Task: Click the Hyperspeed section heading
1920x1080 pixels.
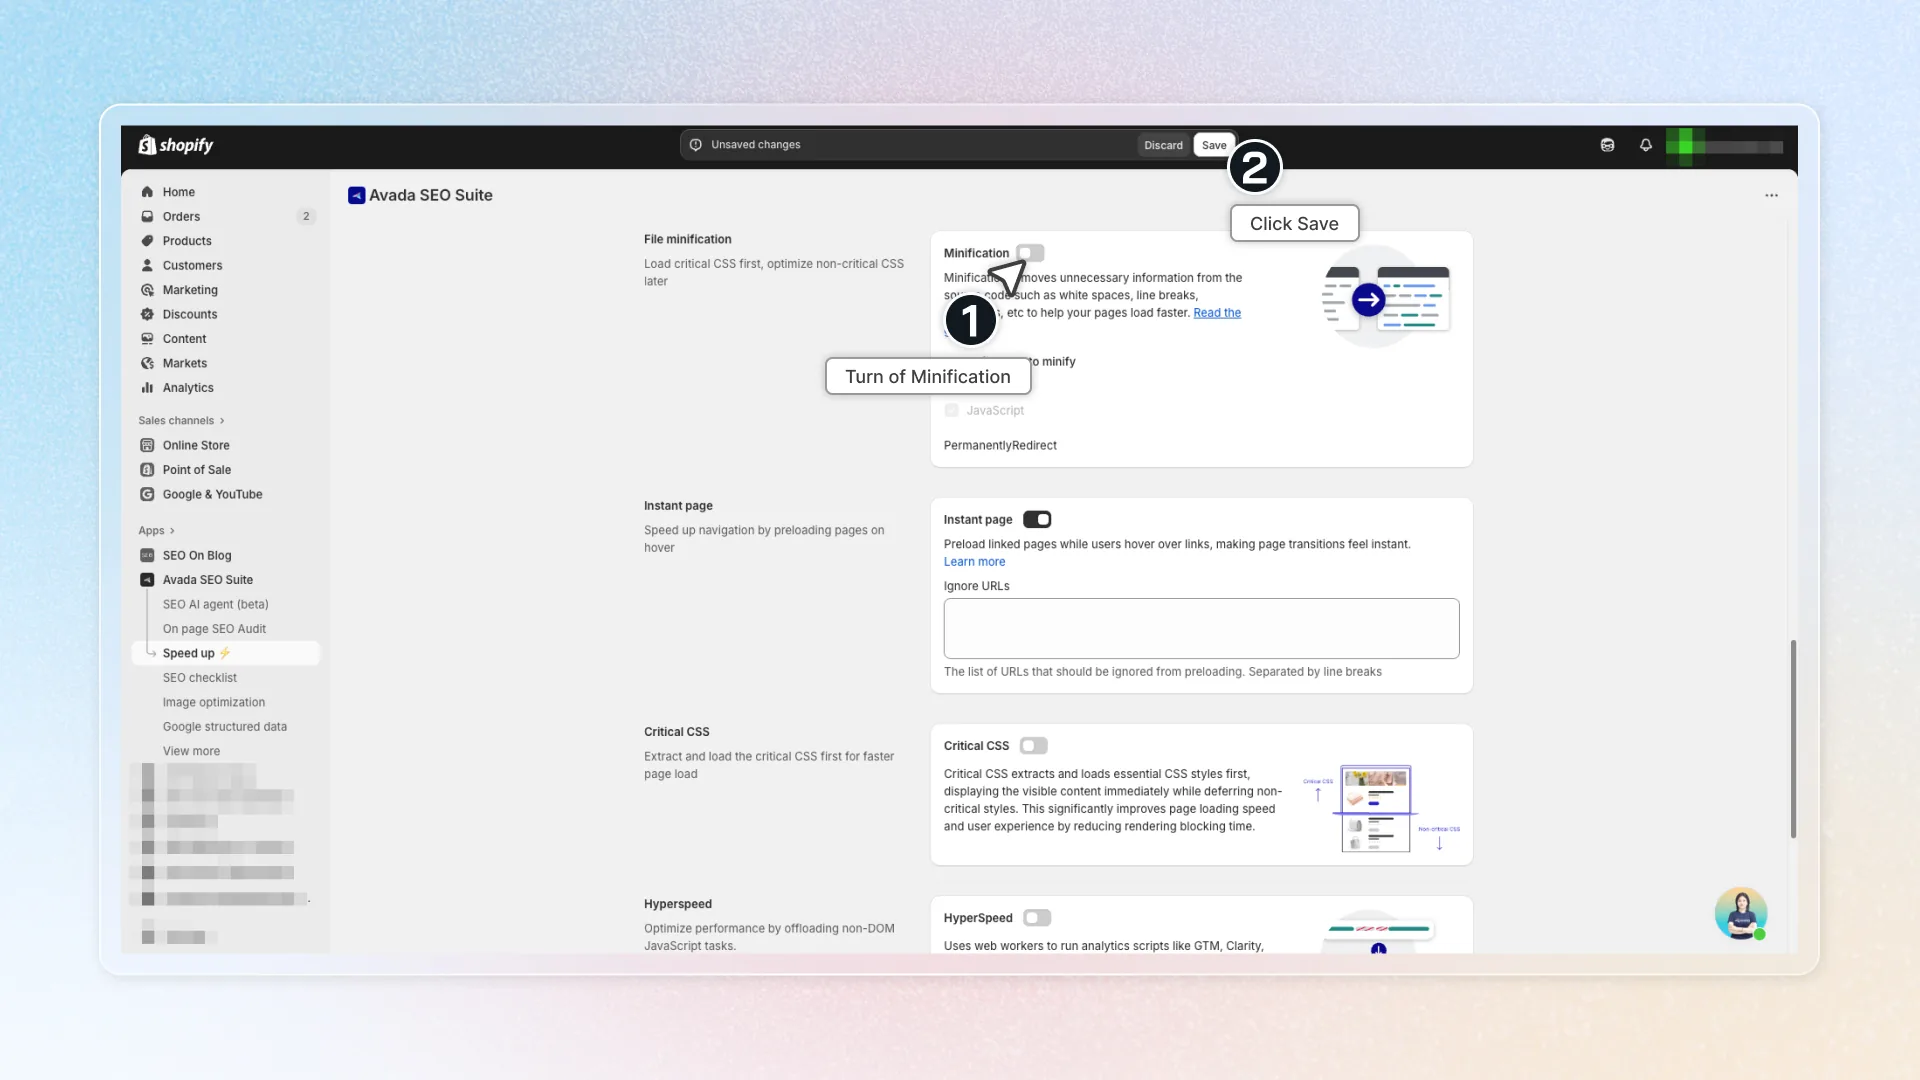Action: [x=678, y=904]
